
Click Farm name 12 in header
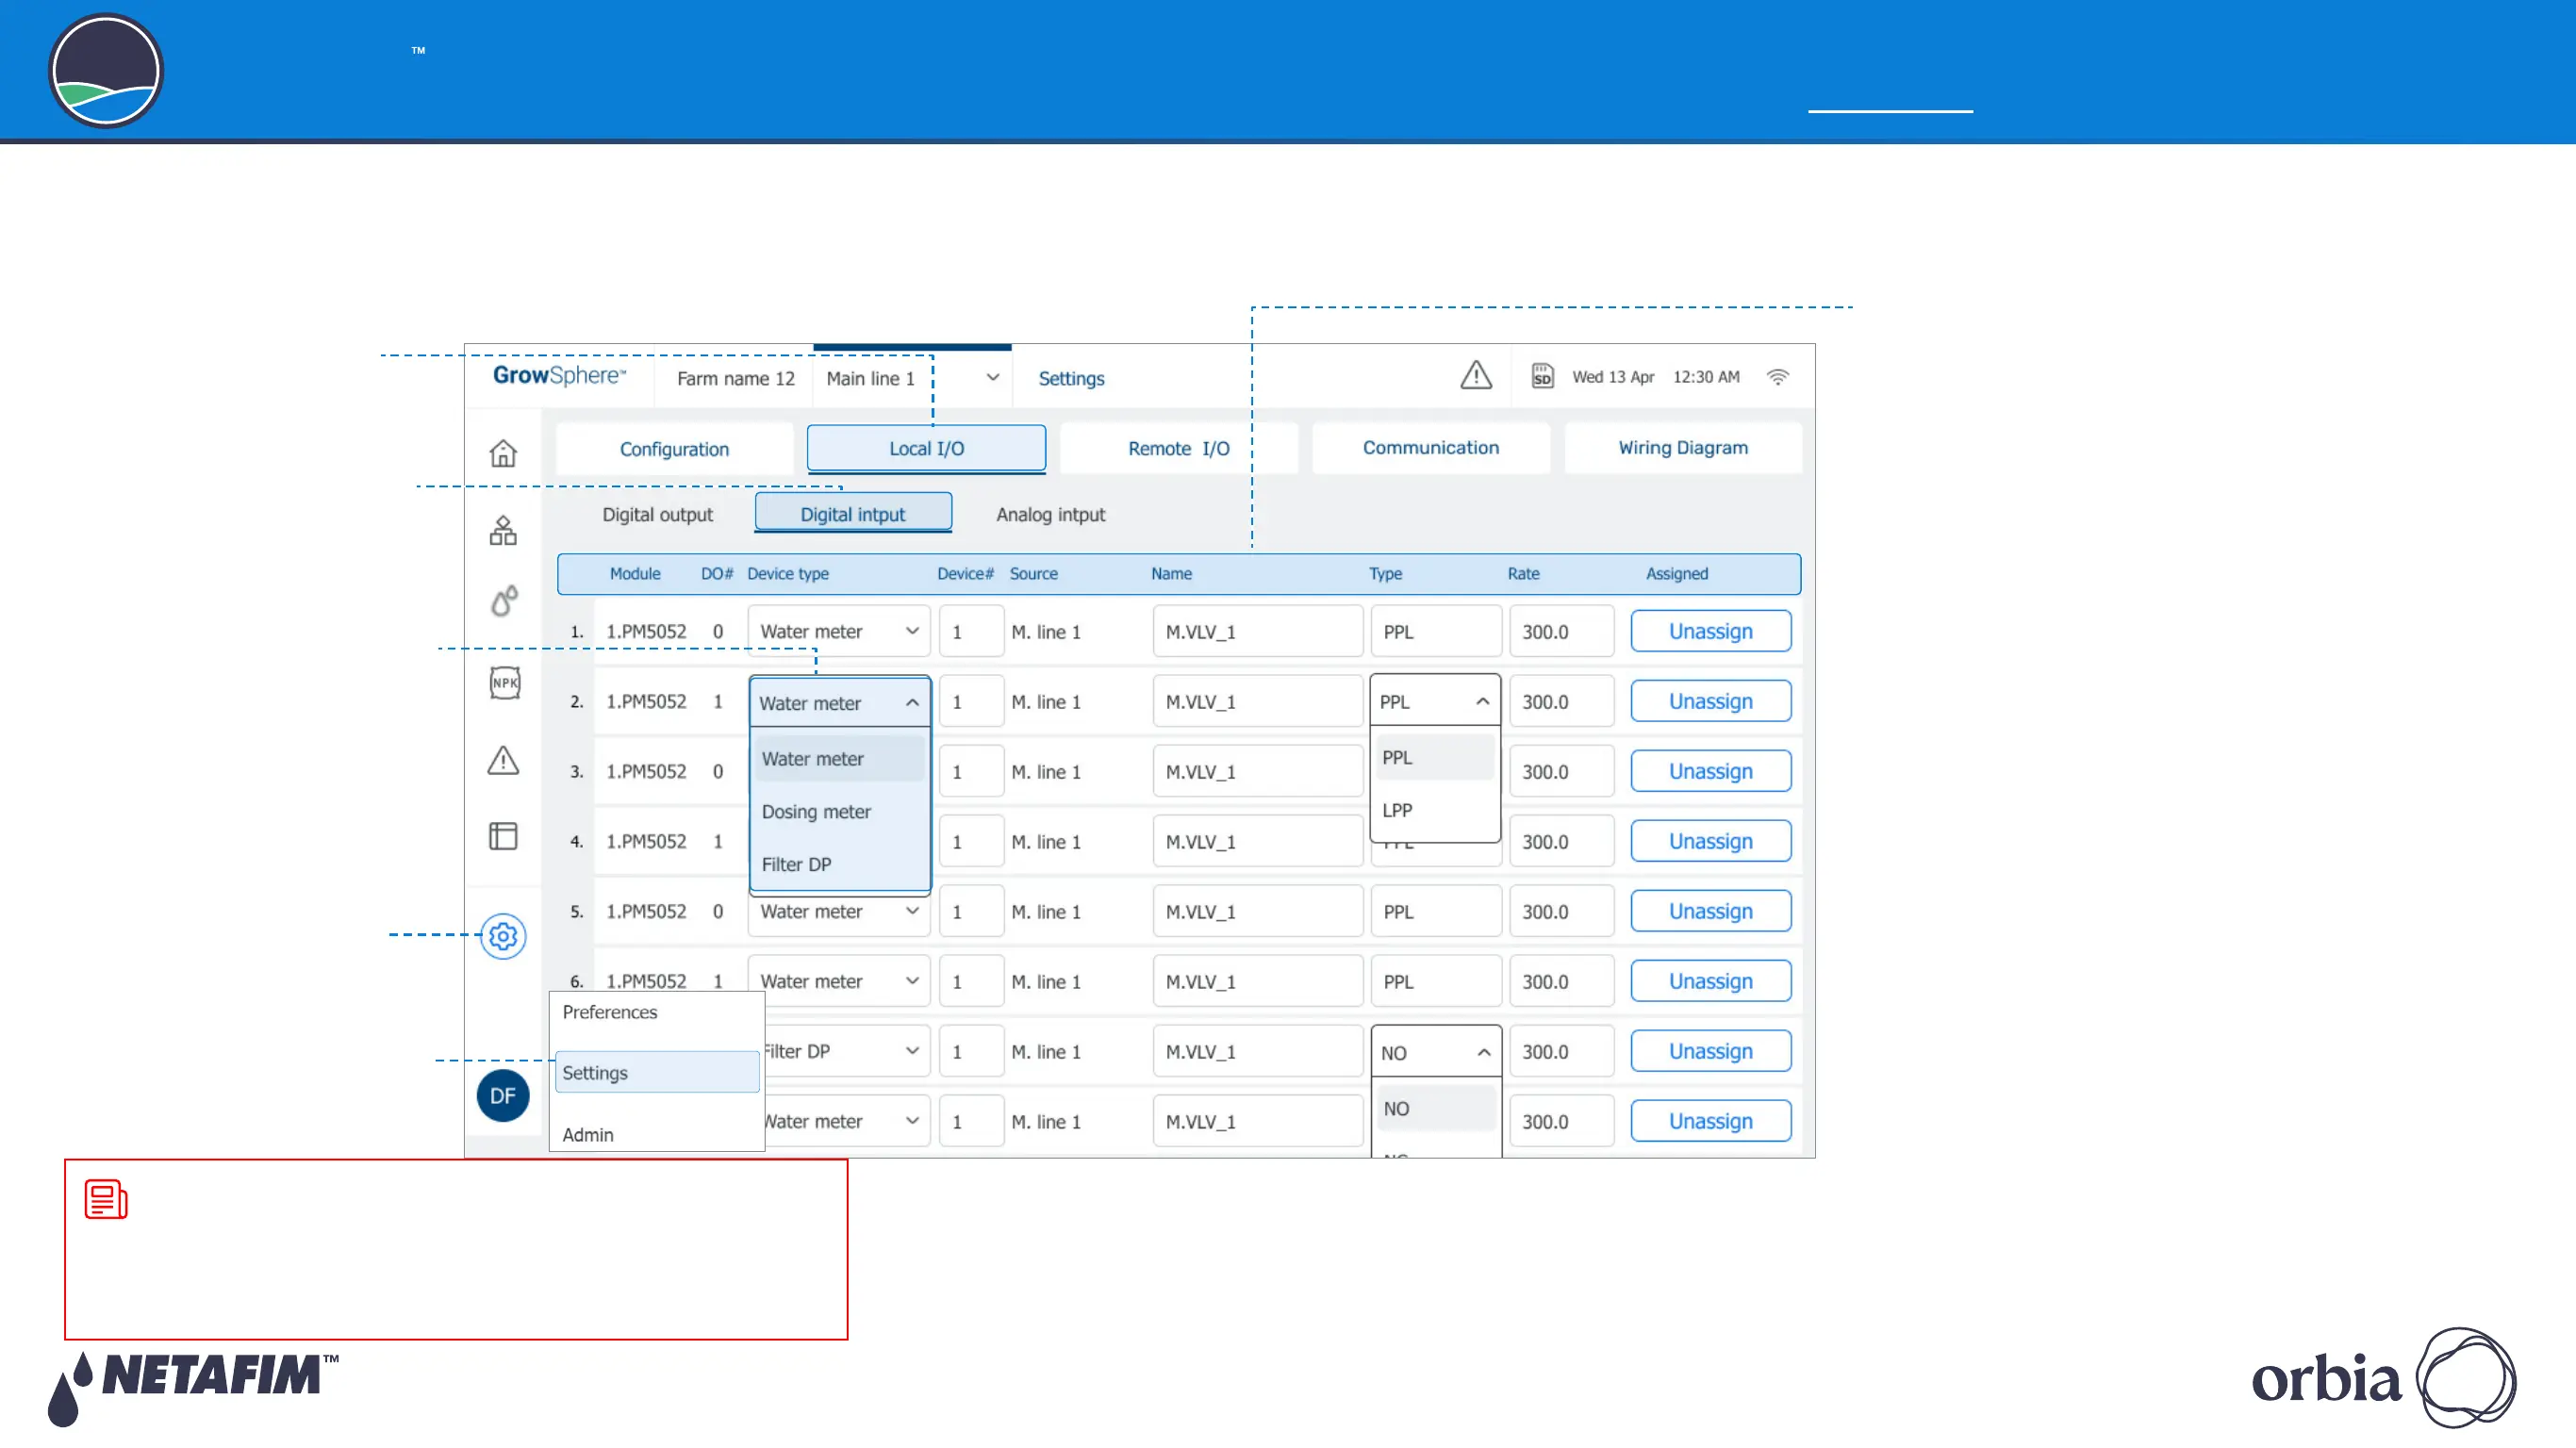[735, 378]
